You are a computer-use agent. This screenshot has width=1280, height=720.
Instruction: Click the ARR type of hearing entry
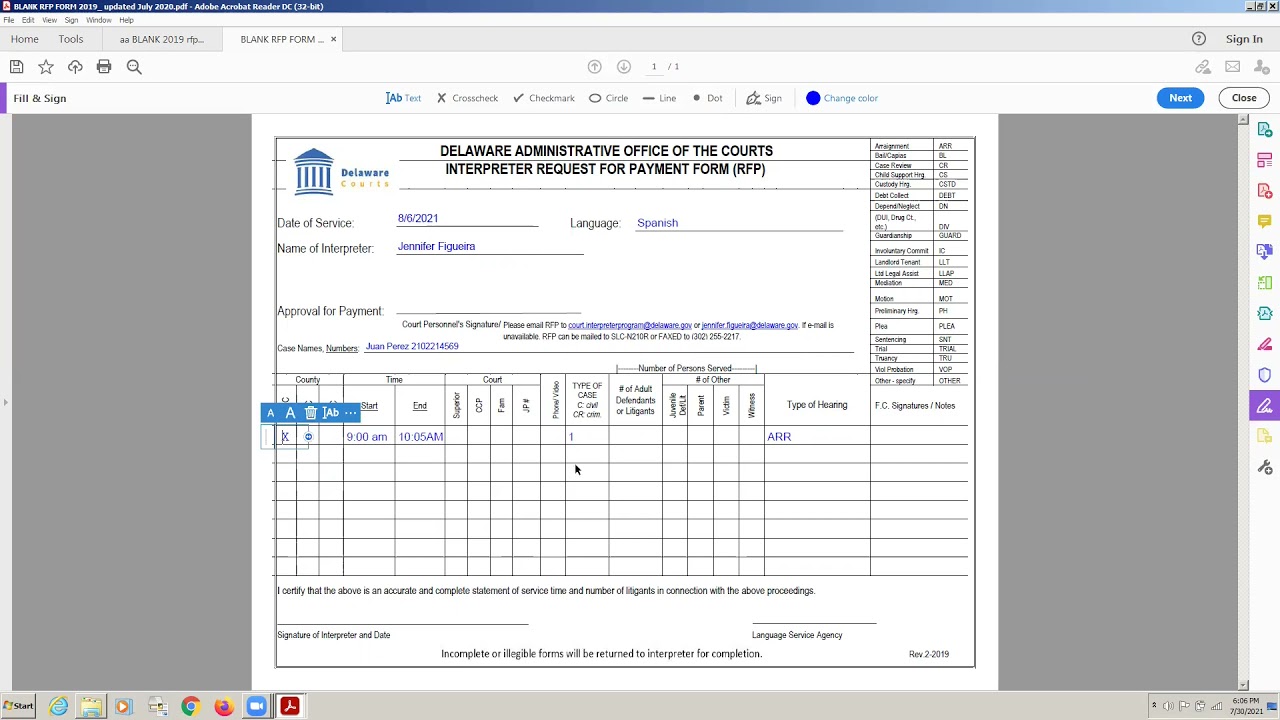(779, 437)
